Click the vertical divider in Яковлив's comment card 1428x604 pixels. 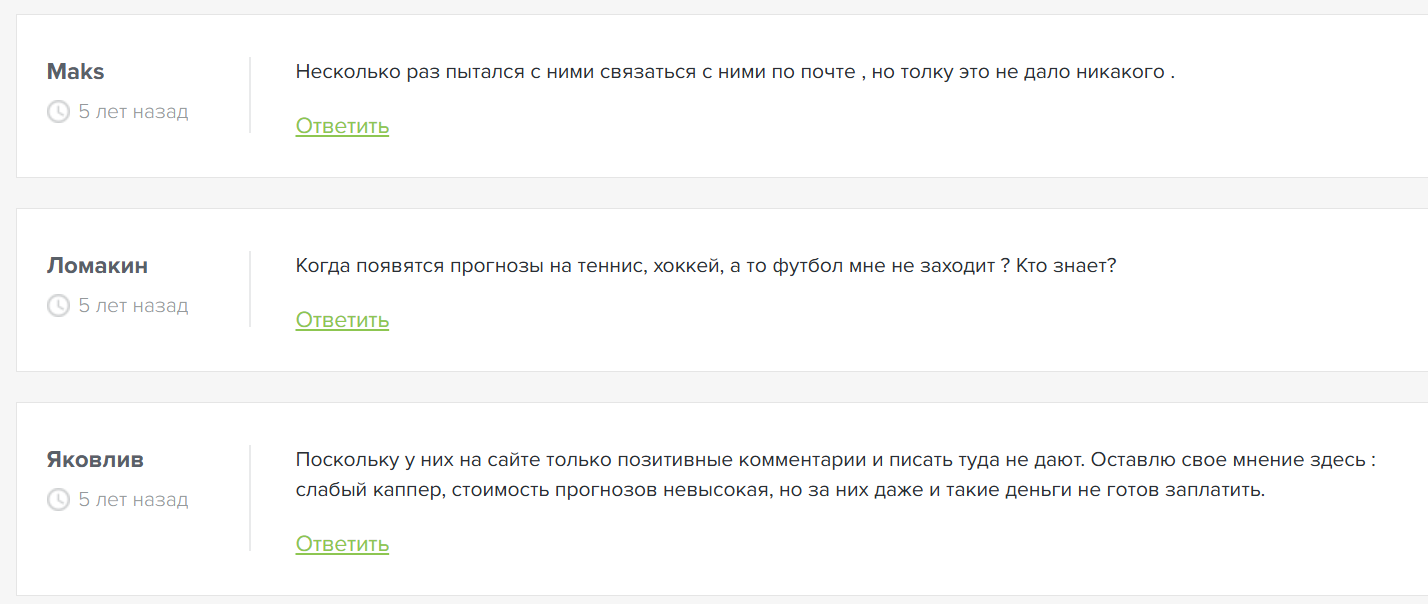coord(250,498)
